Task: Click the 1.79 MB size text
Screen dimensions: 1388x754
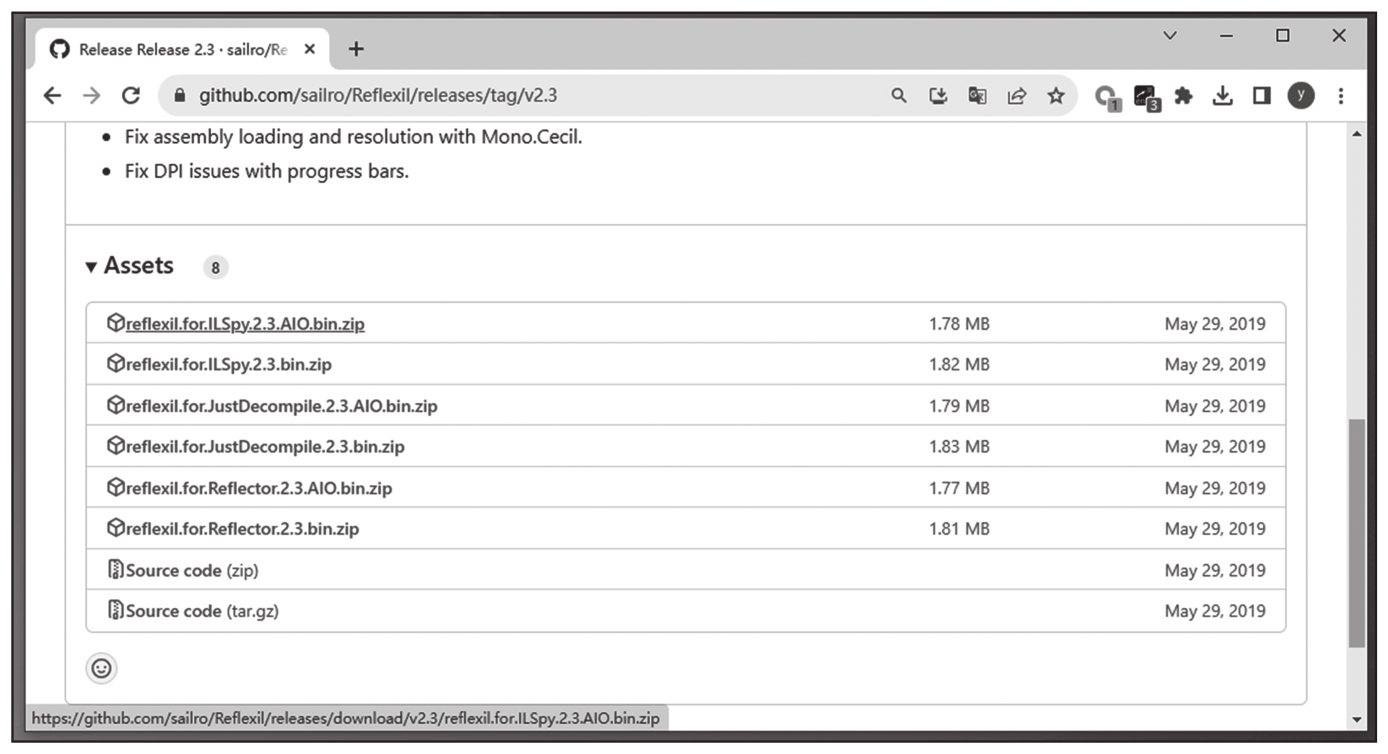Action: (x=959, y=406)
